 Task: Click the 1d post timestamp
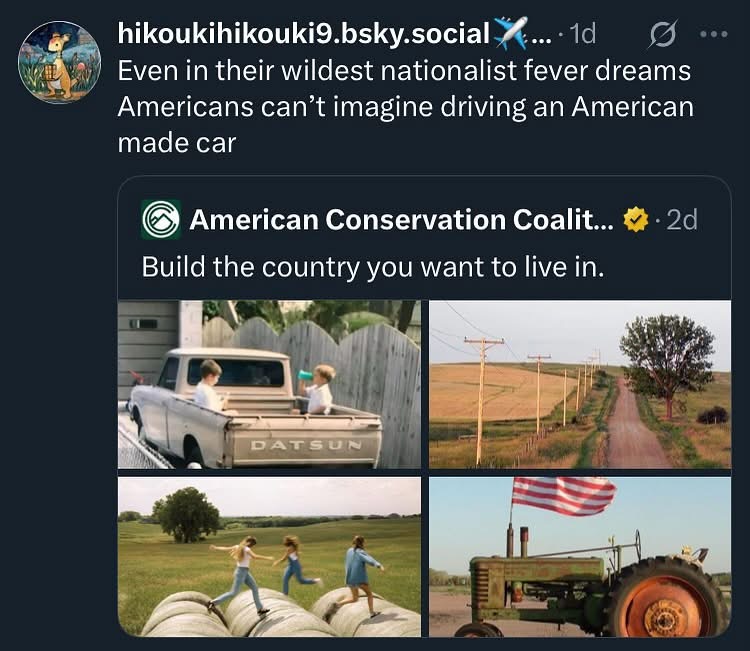pos(581,33)
